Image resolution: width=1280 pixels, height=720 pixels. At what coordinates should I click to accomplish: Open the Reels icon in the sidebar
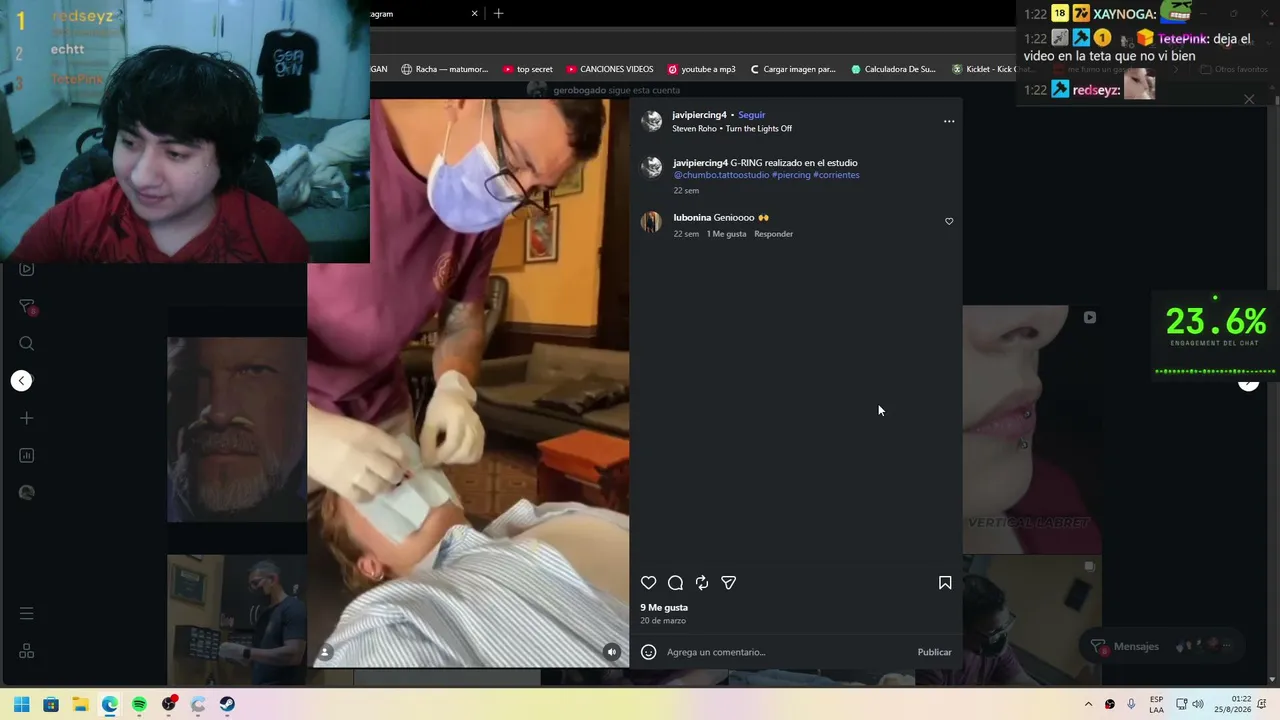pos(27,269)
